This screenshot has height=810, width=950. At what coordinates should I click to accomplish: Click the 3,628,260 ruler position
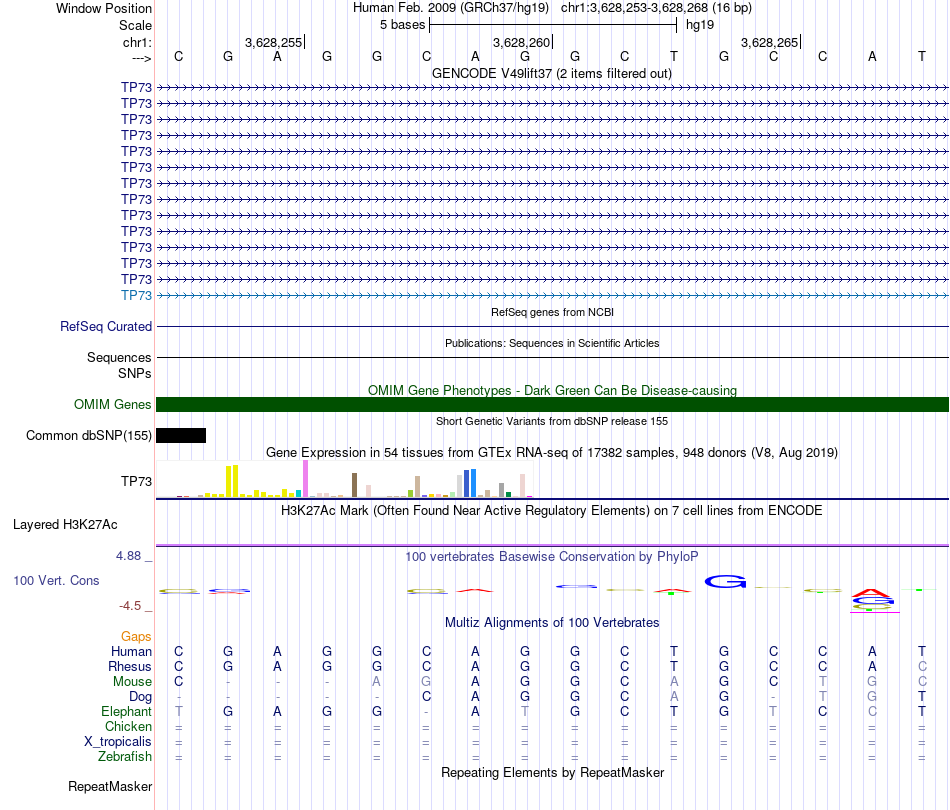coord(521,42)
